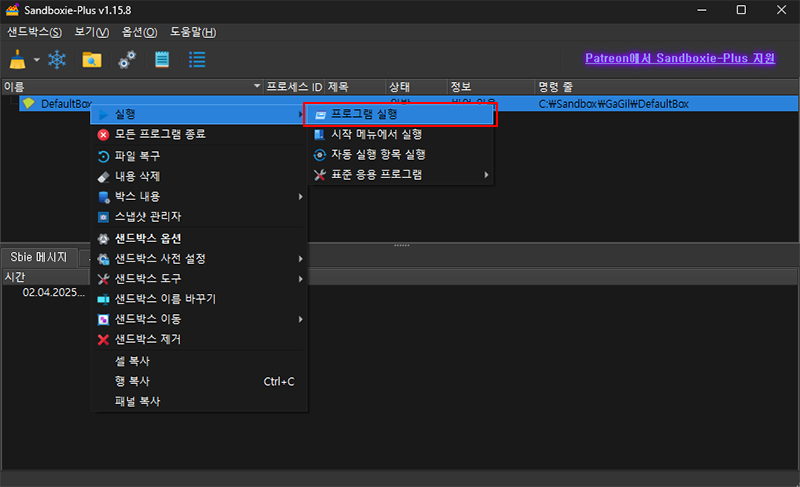Open the dropdown arrow beside the broom icon
This screenshot has height=487, width=800.
click(37, 60)
